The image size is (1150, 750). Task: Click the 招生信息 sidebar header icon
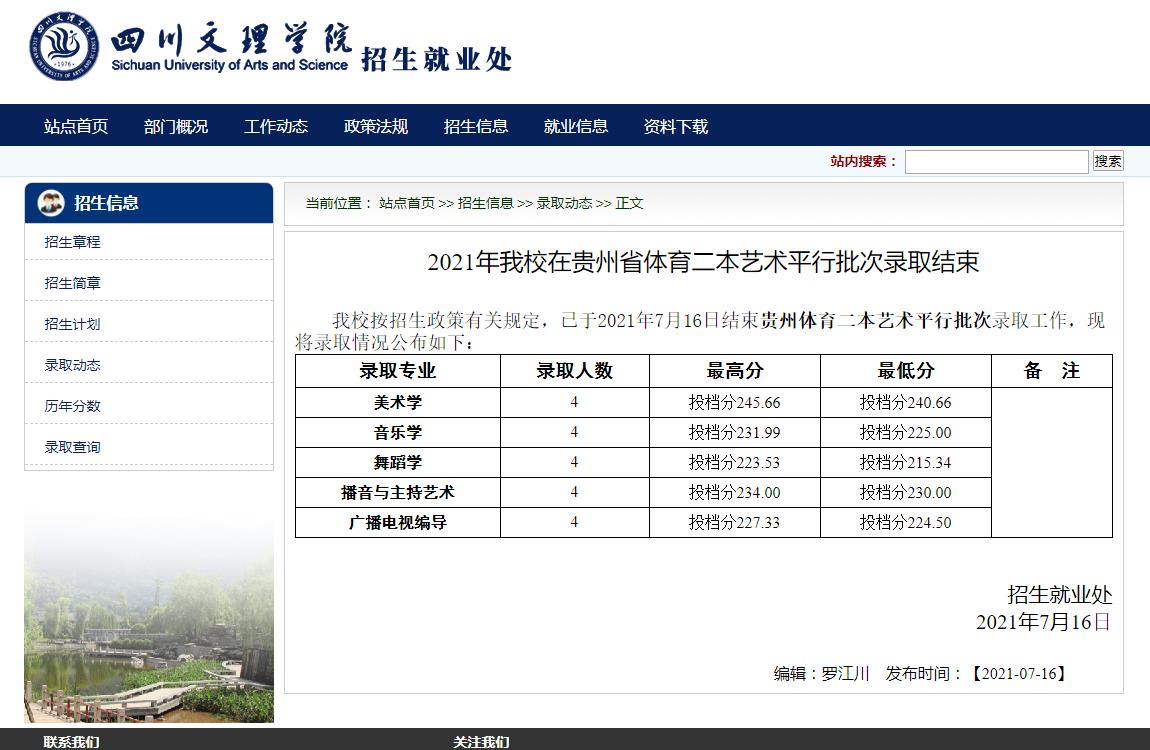(51, 203)
